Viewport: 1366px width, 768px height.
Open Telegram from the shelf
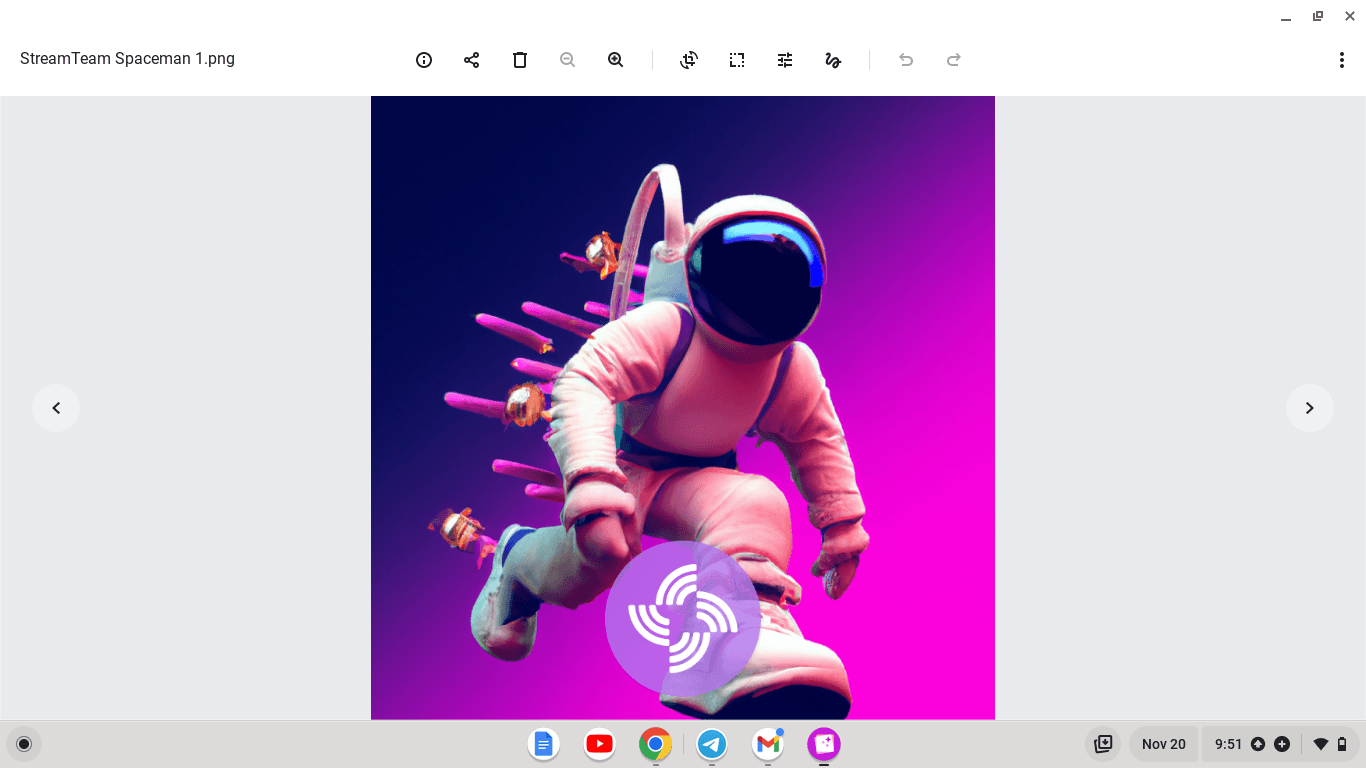[712, 744]
